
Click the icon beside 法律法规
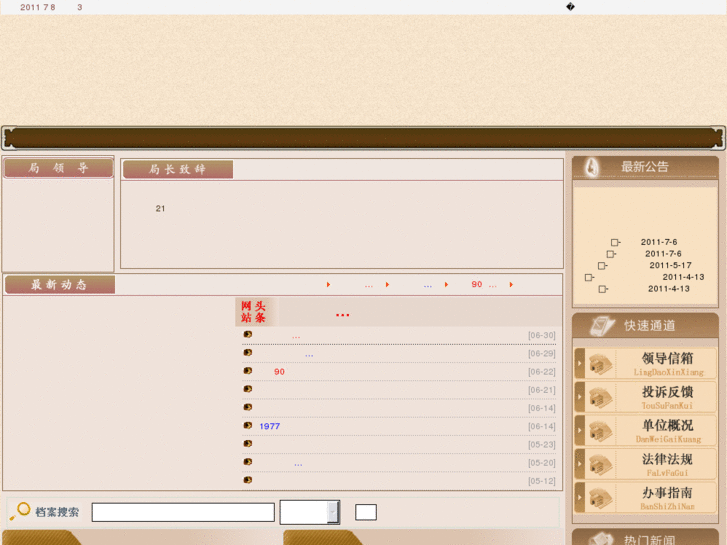pos(599,465)
